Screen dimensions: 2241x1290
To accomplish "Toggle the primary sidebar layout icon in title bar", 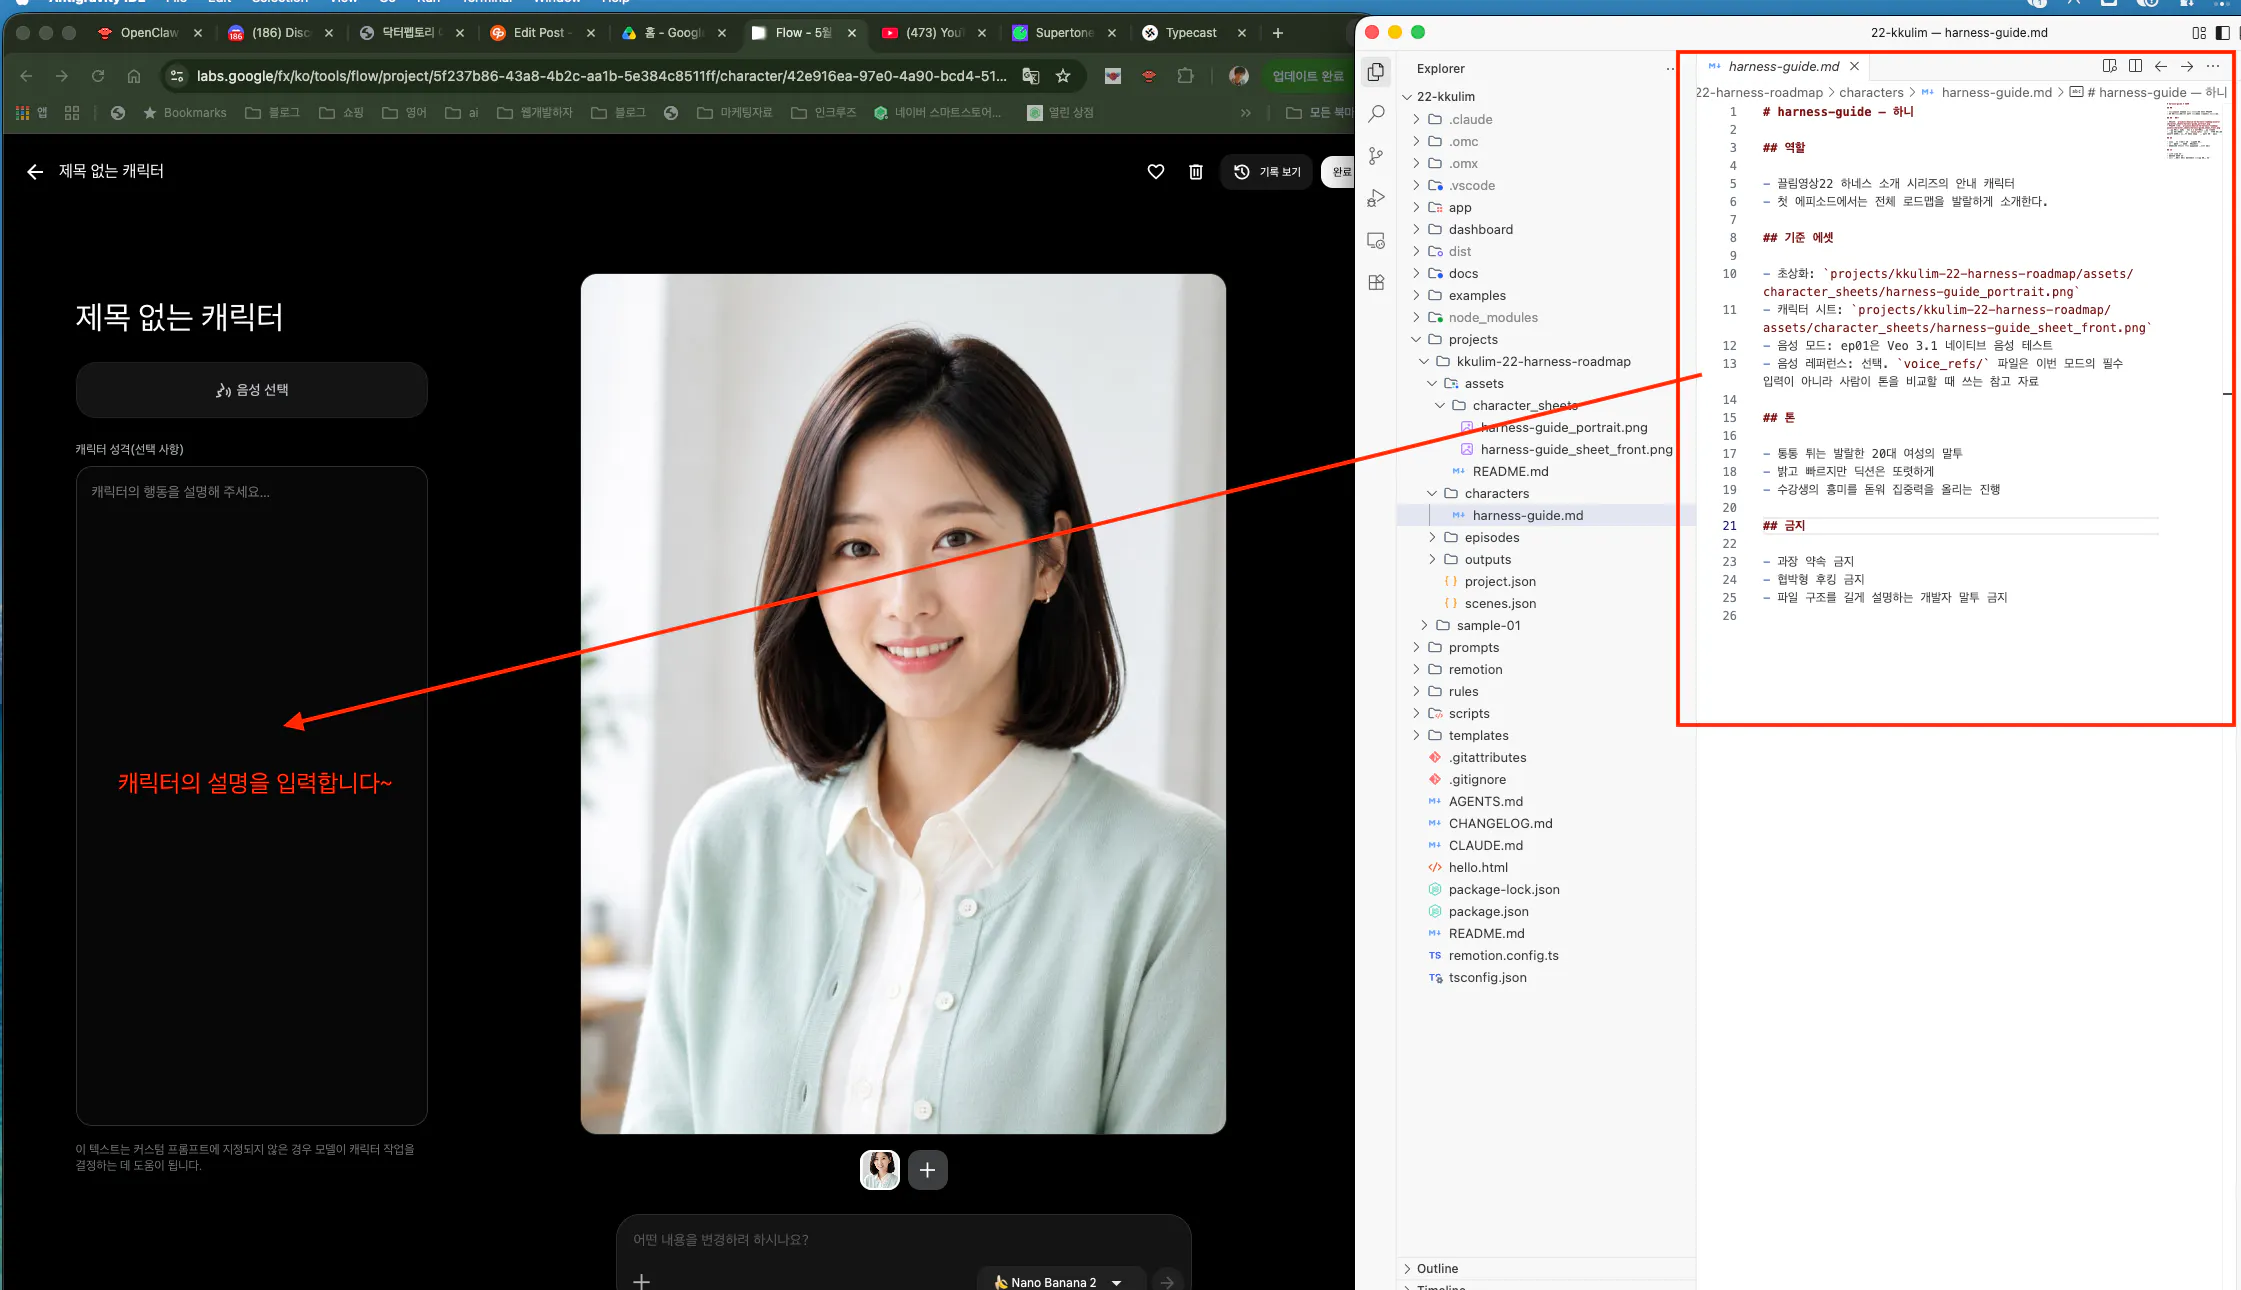I will pyautogui.click(x=2222, y=33).
